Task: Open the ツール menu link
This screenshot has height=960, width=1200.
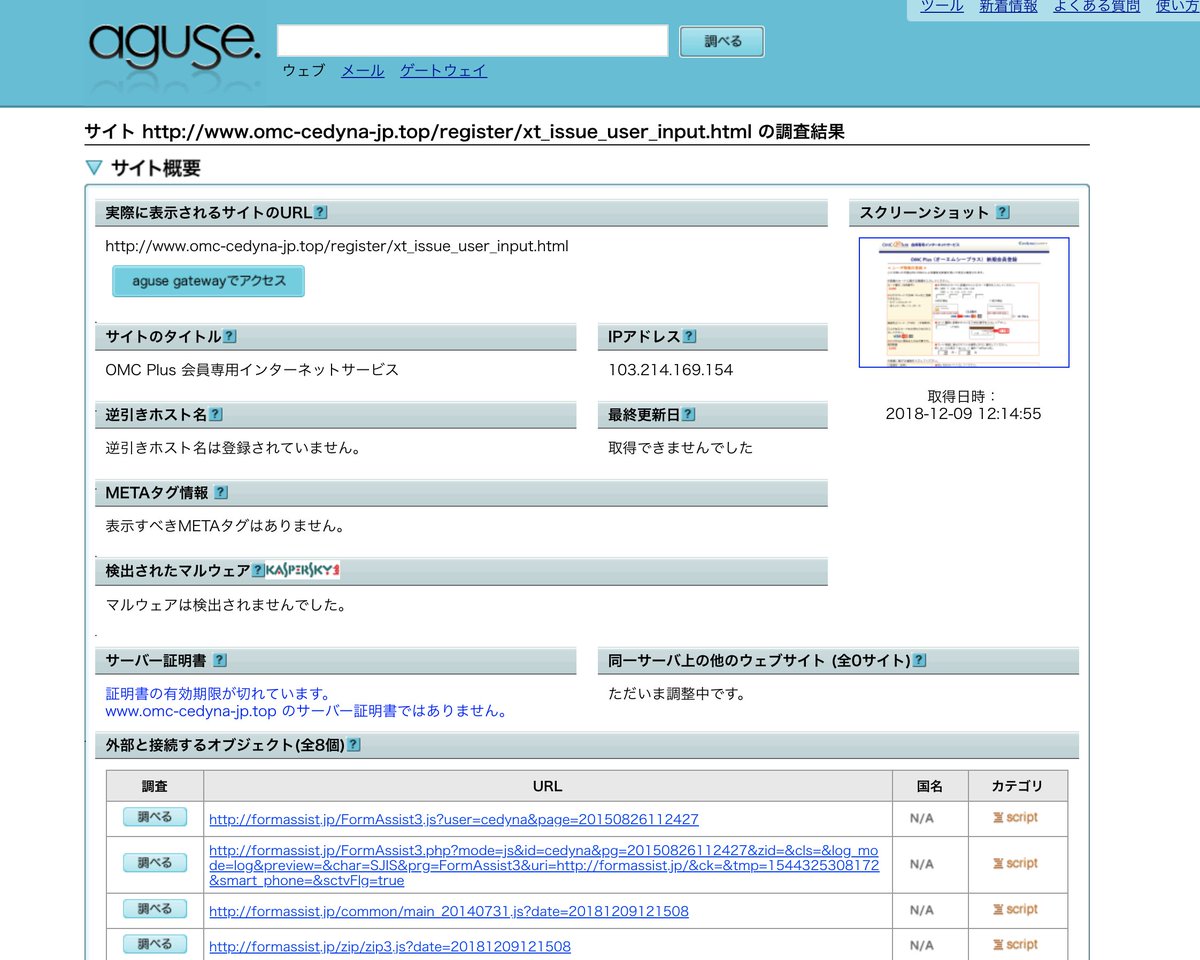Action: coord(942,7)
